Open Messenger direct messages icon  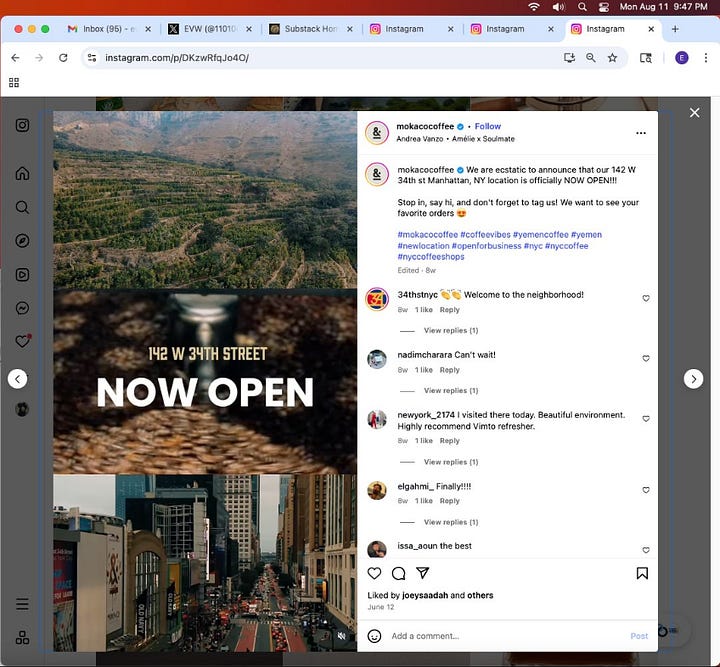click(22, 308)
